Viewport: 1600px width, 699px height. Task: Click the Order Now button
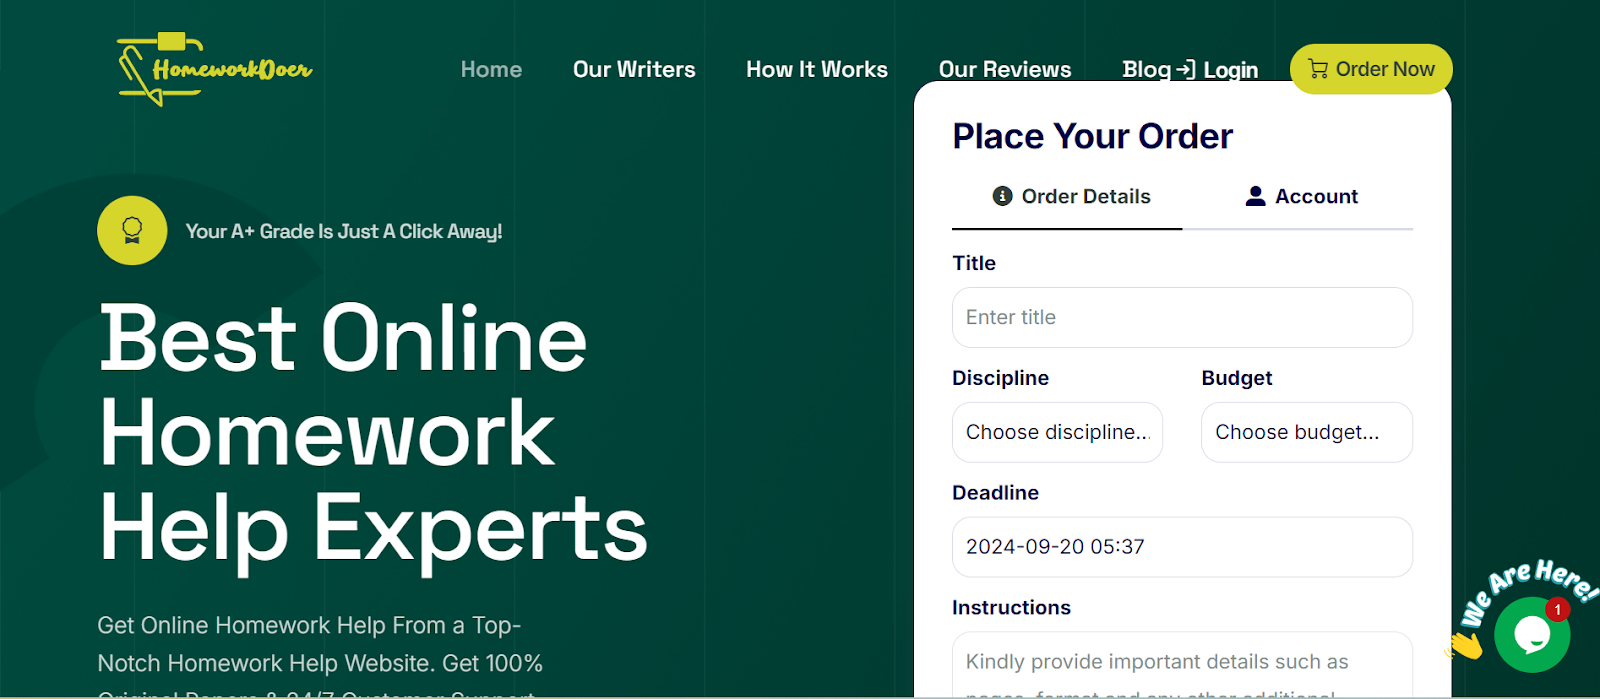coord(1371,69)
